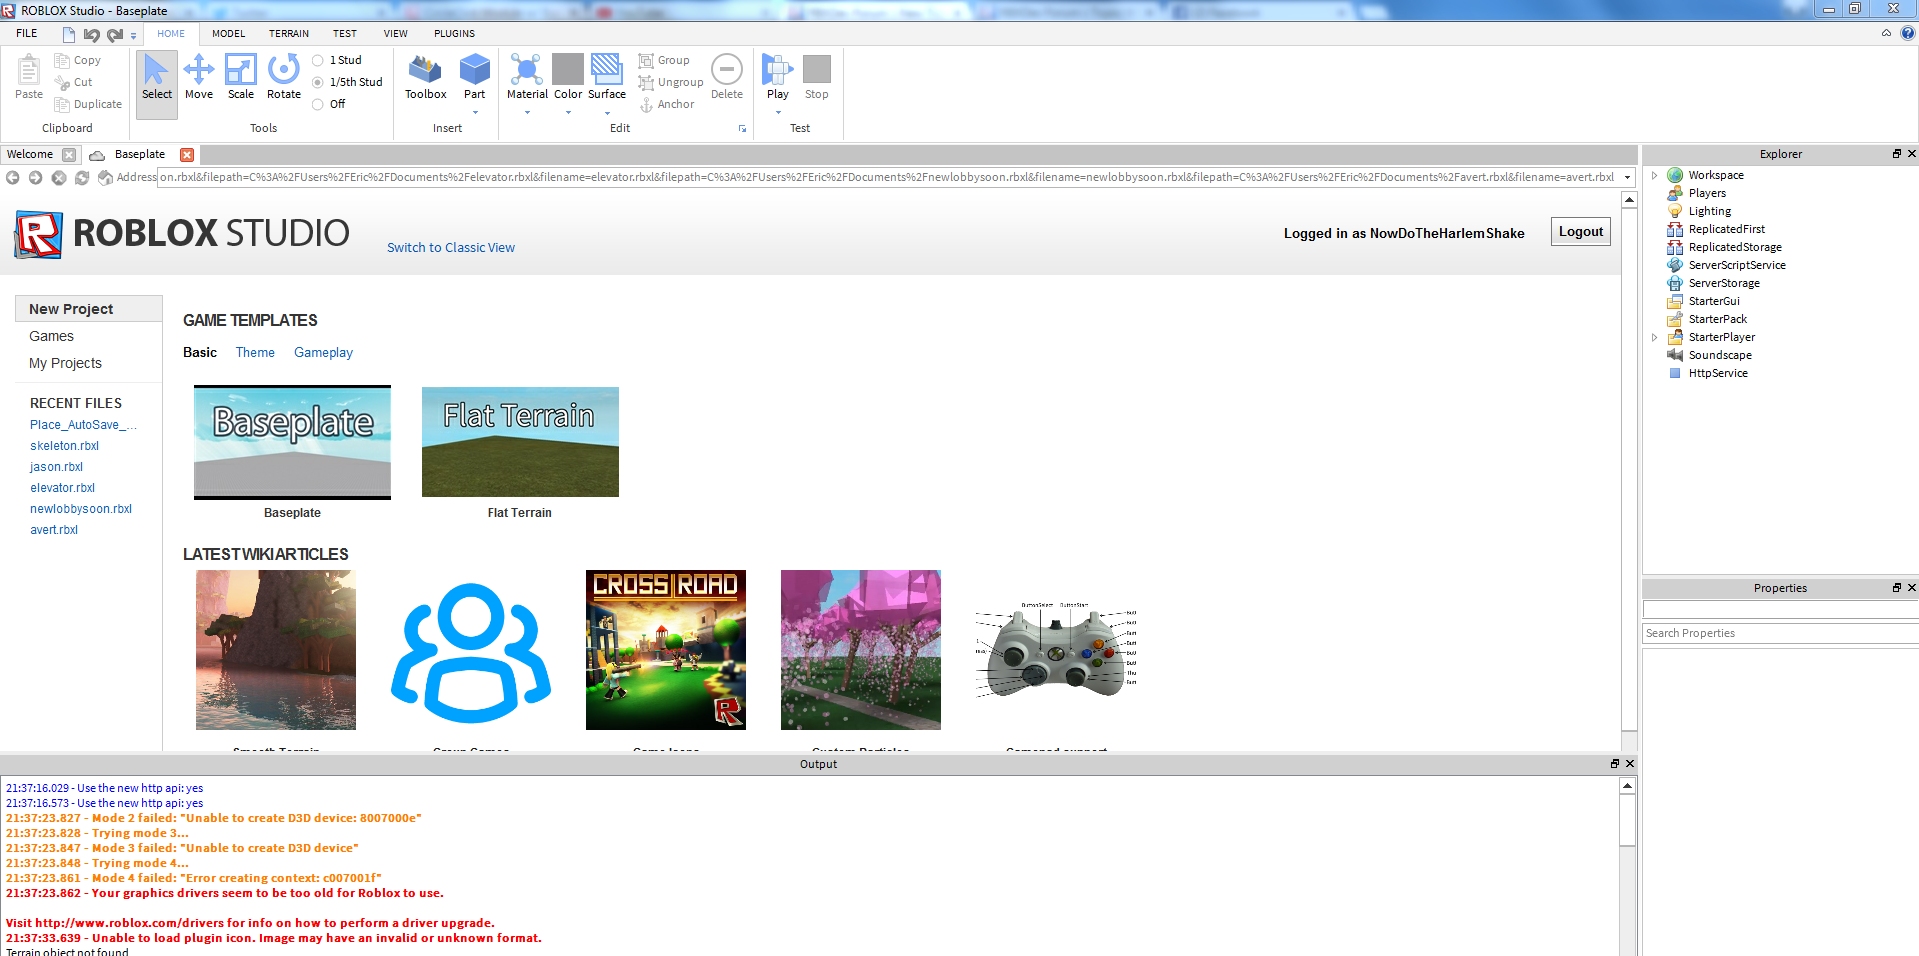Follow the Switch to Classic View link
1919x956 pixels.
[x=451, y=248]
